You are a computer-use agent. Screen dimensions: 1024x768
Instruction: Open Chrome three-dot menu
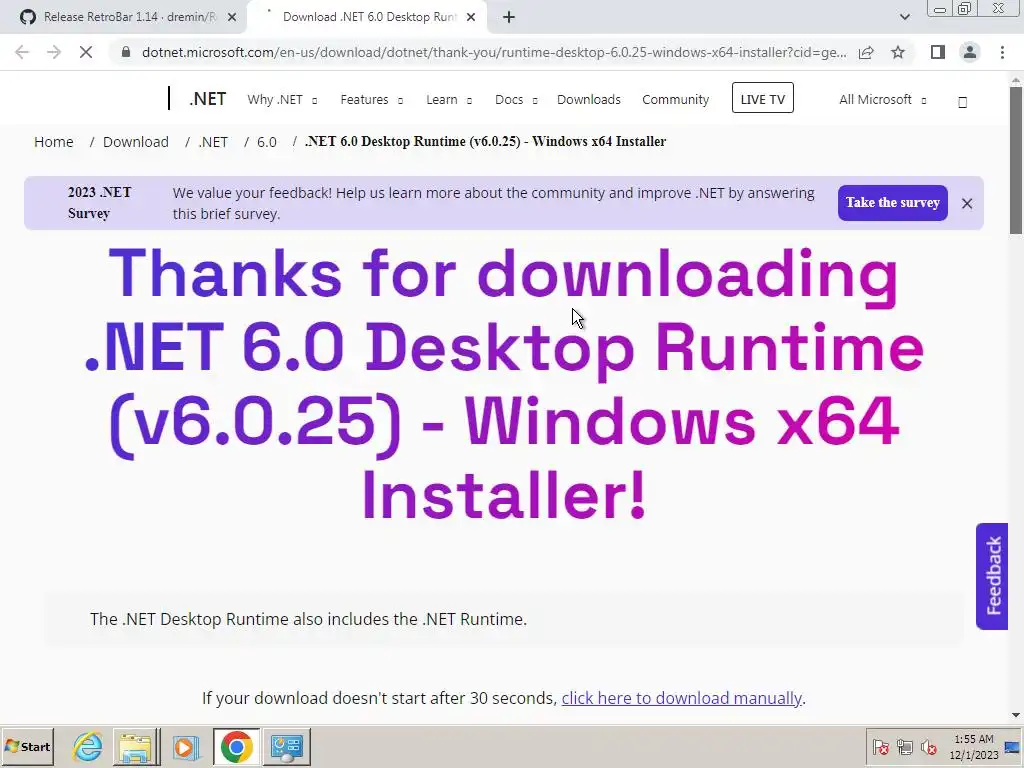1002,52
